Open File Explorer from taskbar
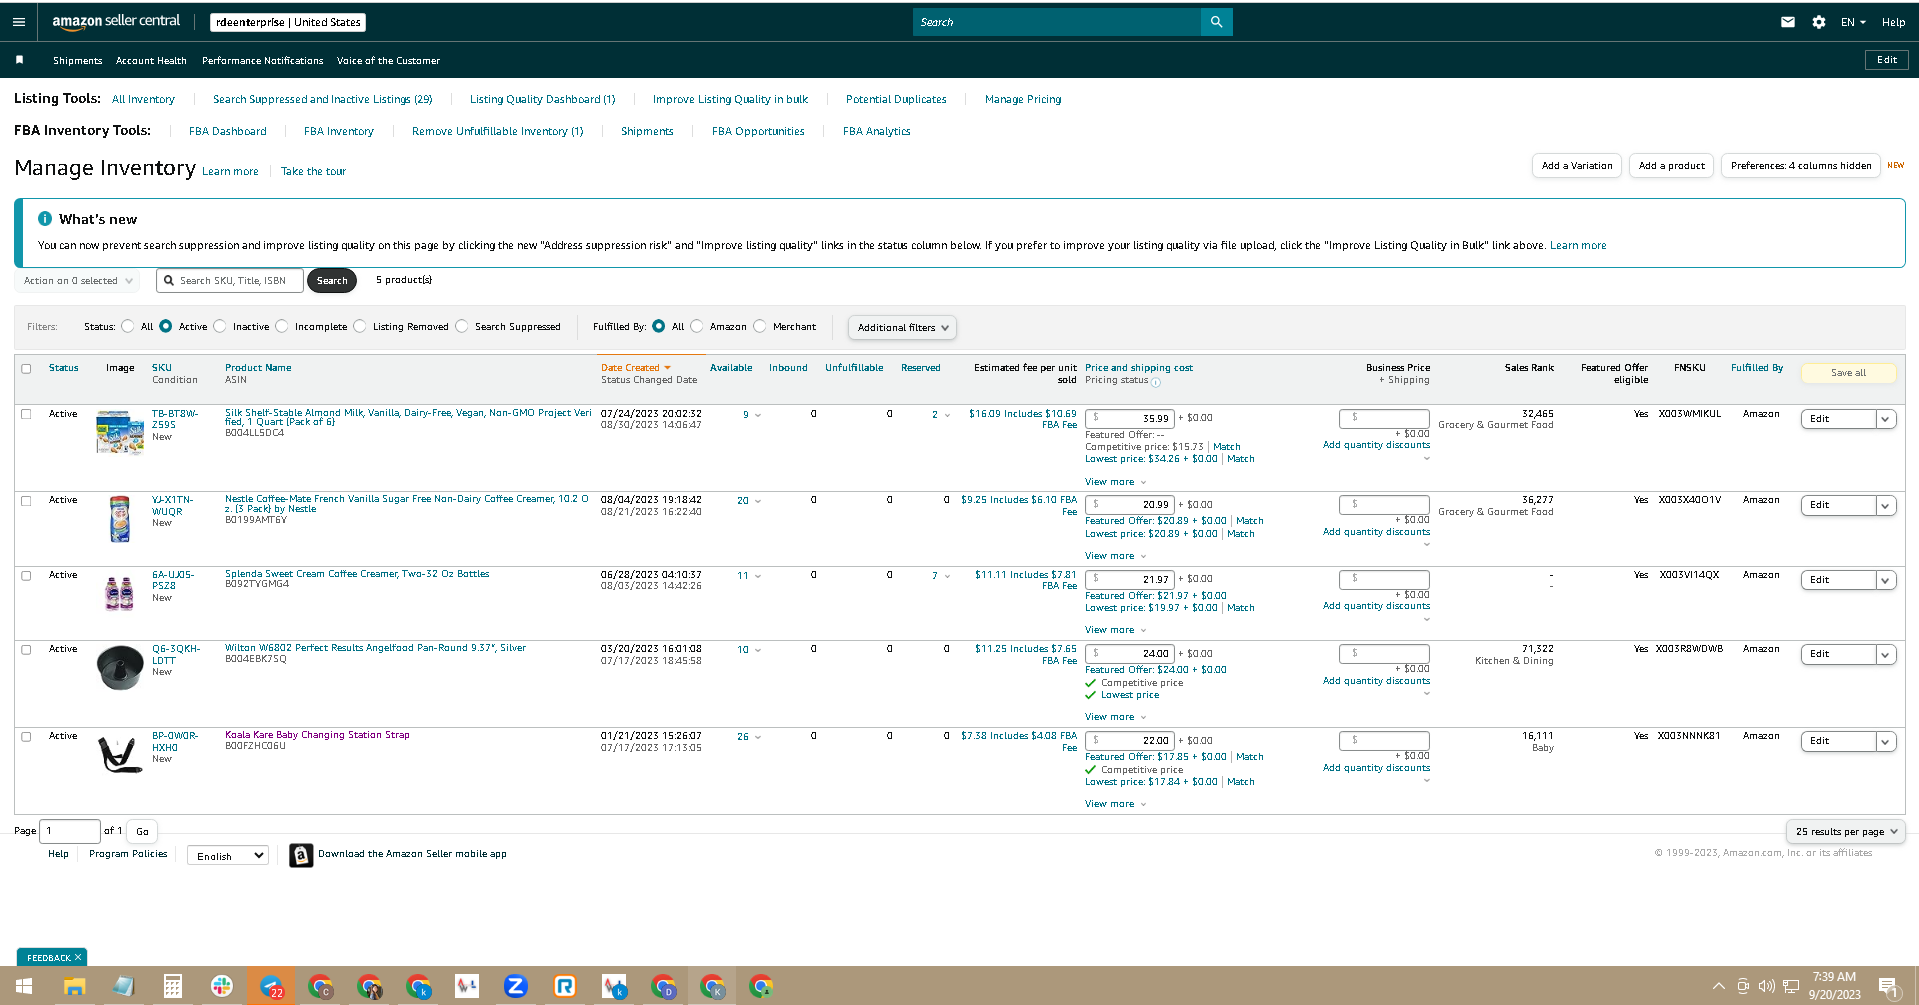1919x1005 pixels. coord(74,987)
